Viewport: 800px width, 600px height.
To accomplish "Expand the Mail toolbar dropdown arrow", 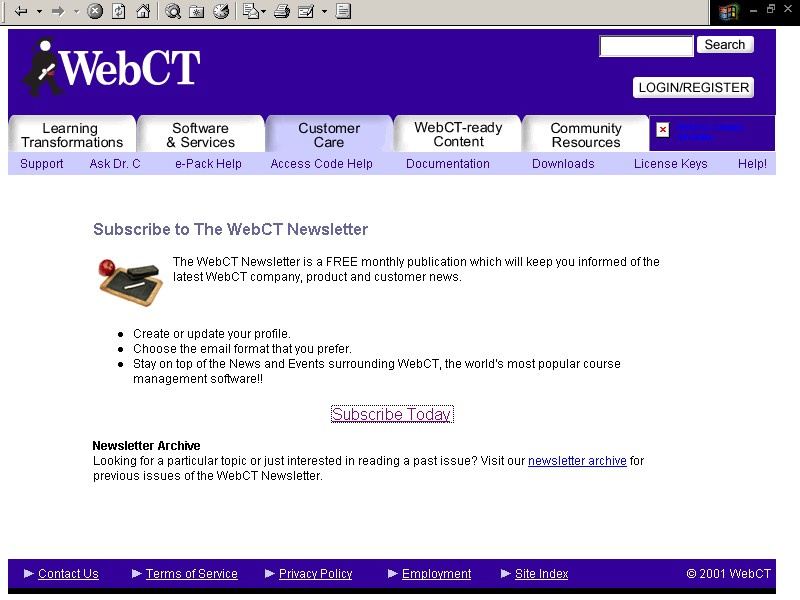I will (264, 12).
